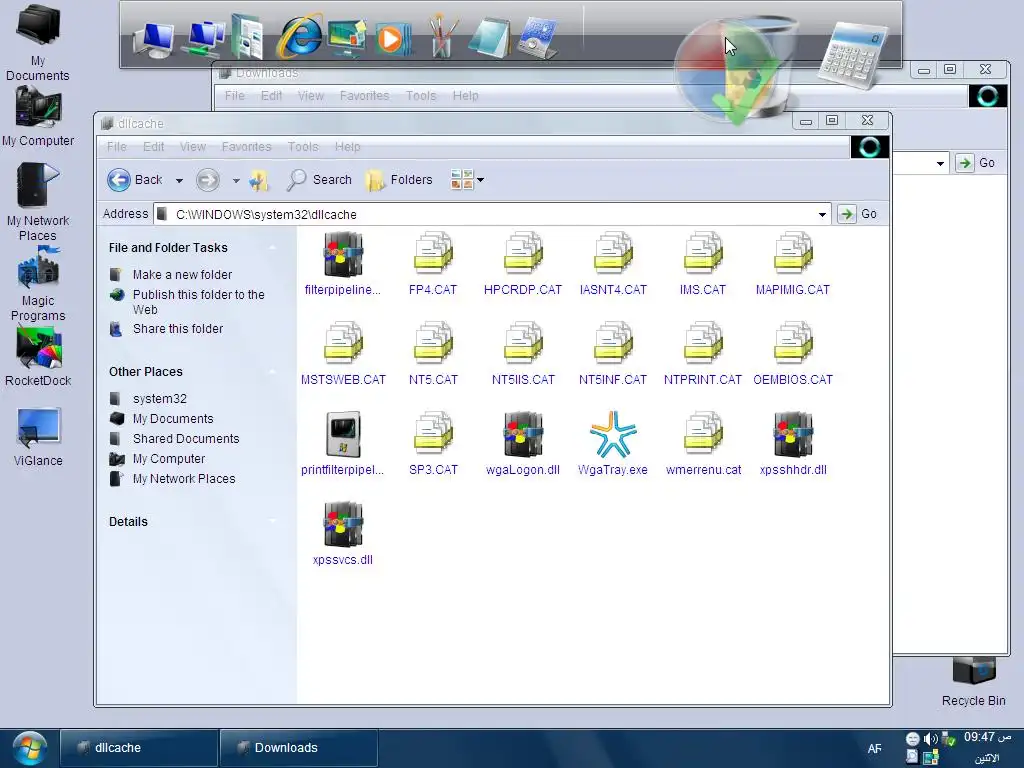Open the Recycle Bin desktop icon

point(973,682)
